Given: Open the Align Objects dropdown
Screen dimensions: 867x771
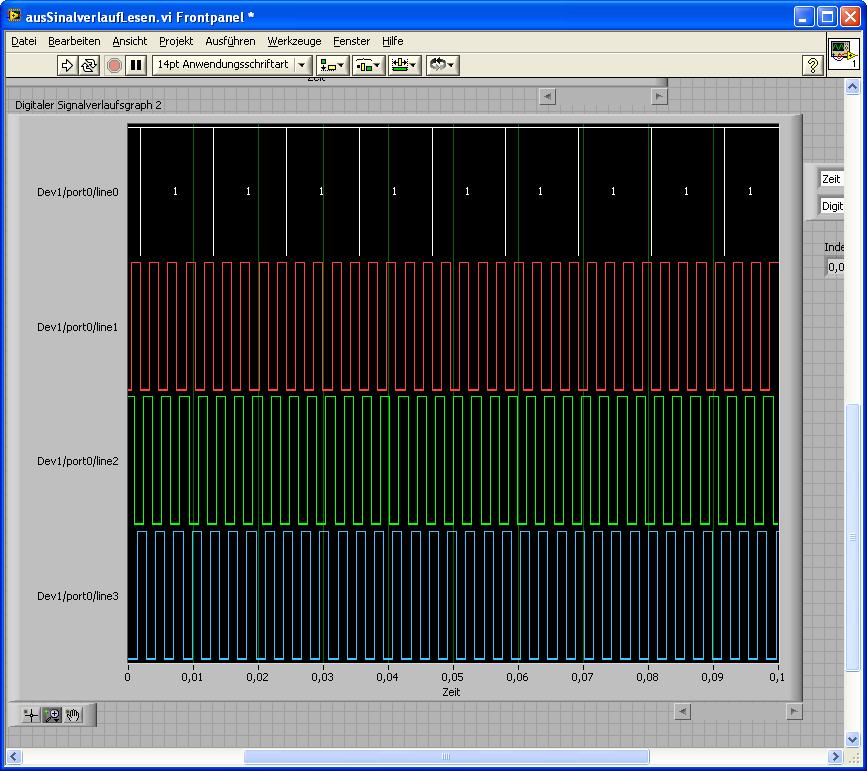Looking at the screenshot, I should tap(332, 65).
